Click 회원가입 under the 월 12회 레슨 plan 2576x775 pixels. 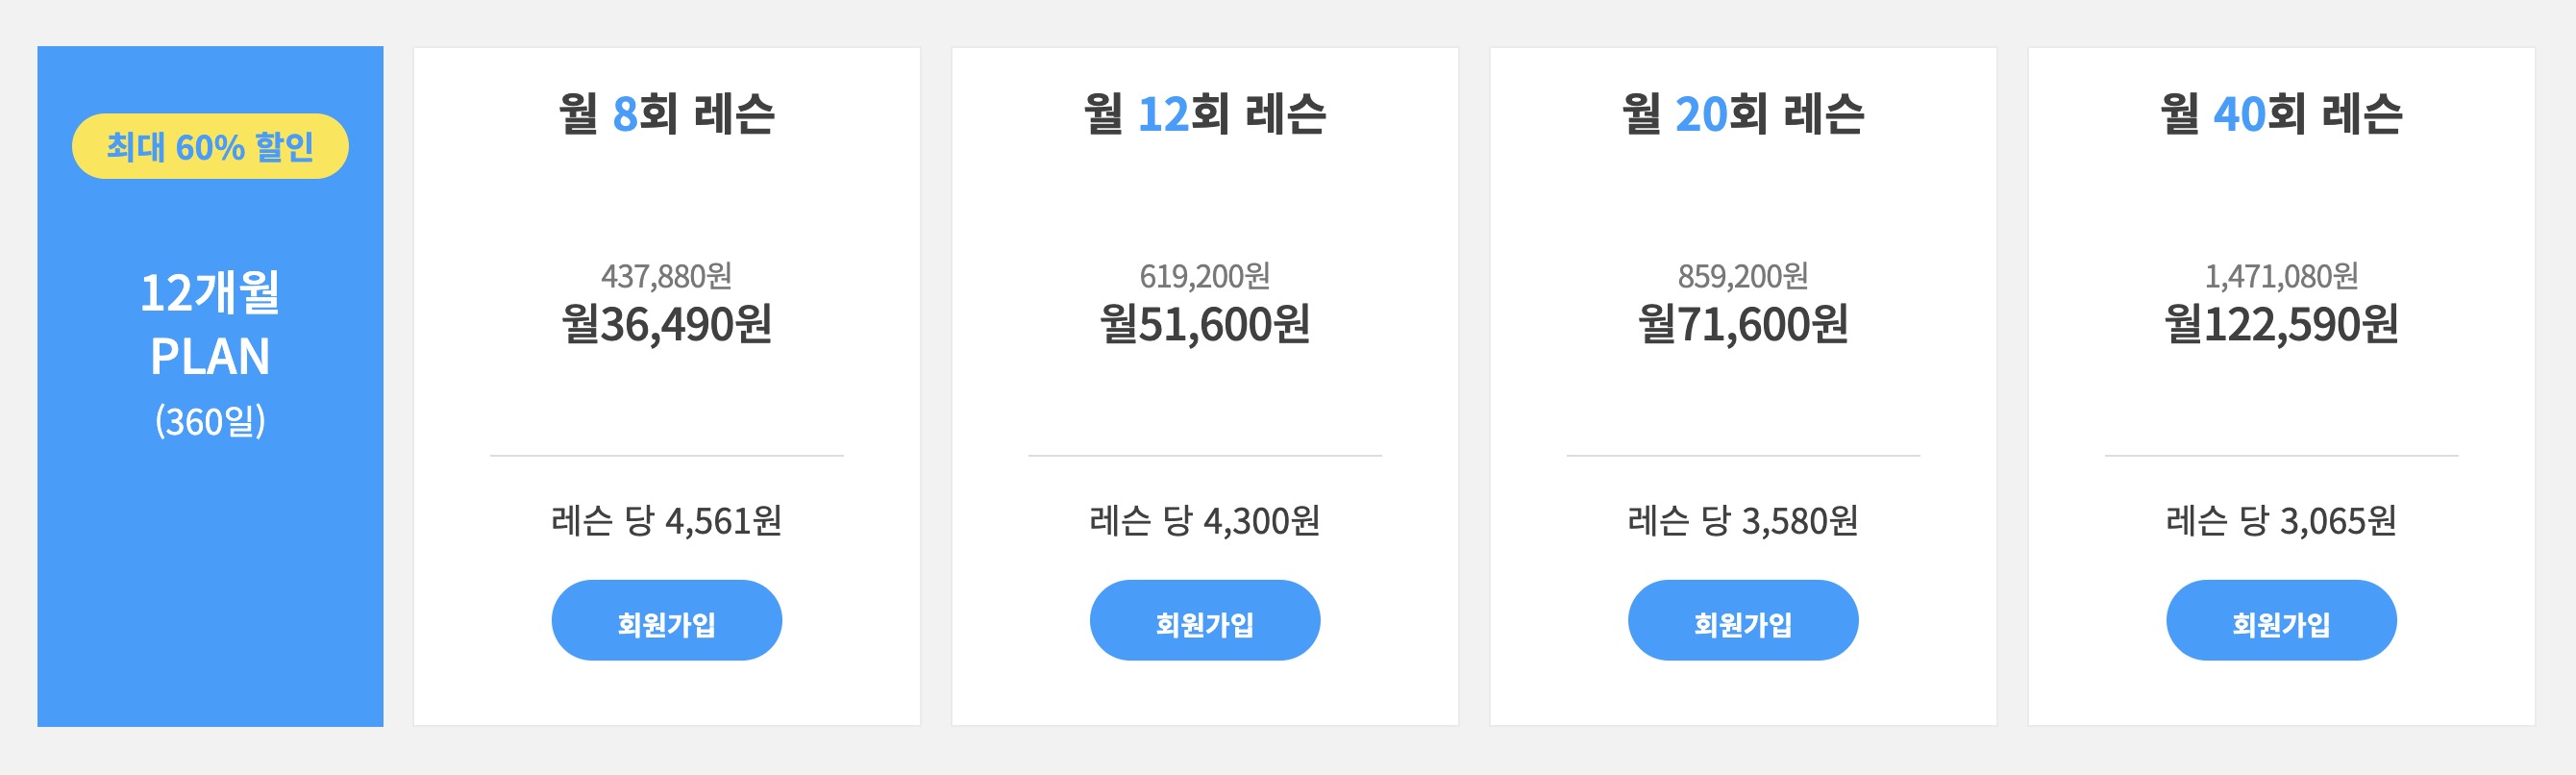coord(1204,619)
